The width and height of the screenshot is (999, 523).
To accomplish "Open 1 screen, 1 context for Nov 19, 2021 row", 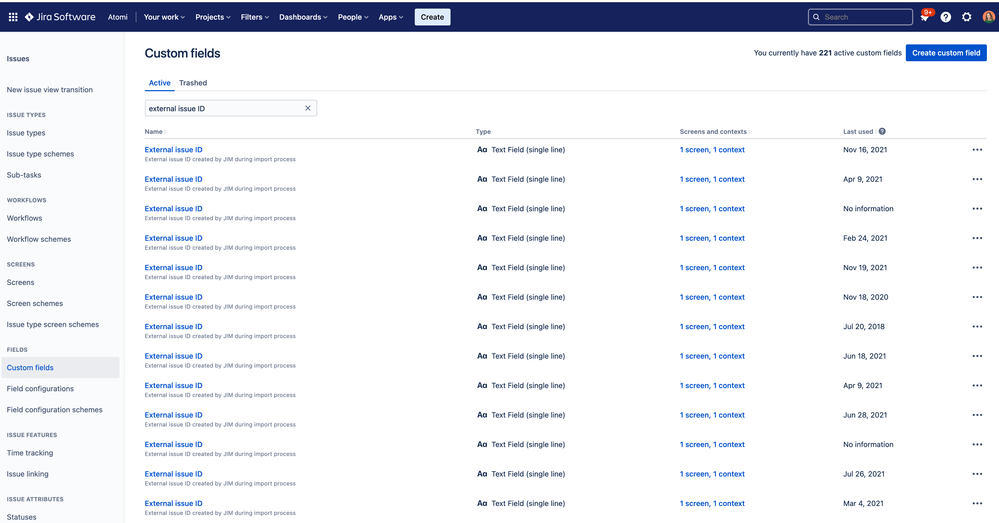I will click(x=712, y=268).
